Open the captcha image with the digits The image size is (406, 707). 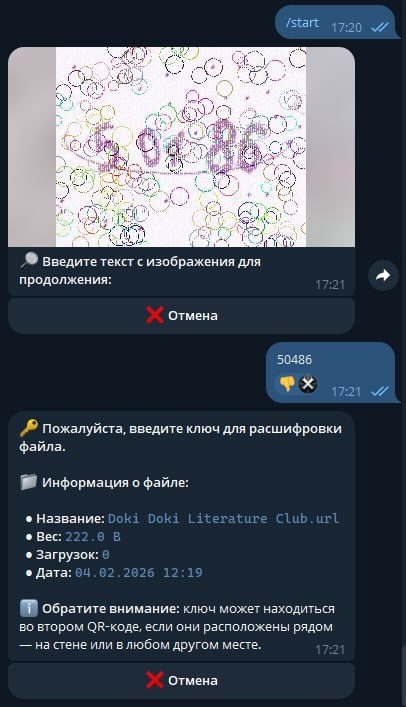(x=181, y=147)
